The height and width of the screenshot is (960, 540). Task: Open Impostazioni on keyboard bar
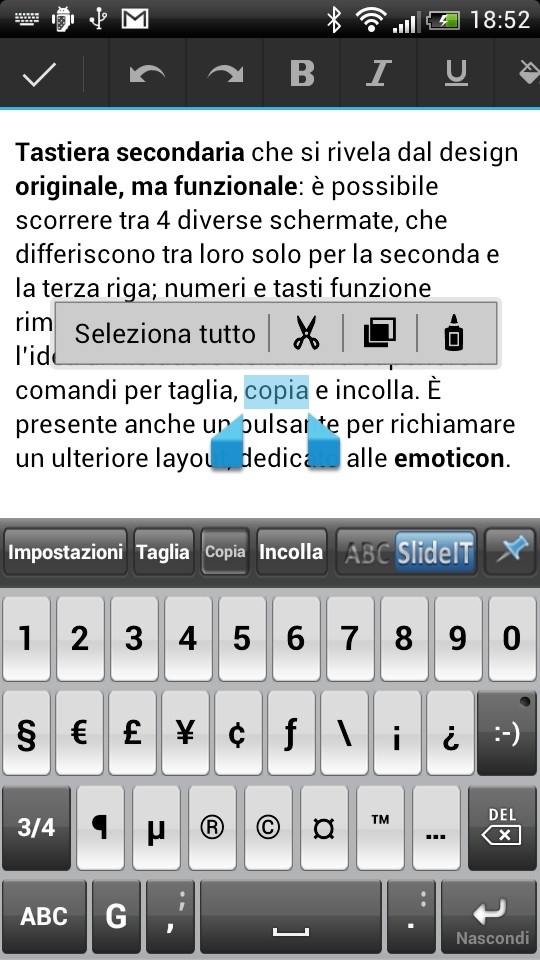click(x=66, y=552)
